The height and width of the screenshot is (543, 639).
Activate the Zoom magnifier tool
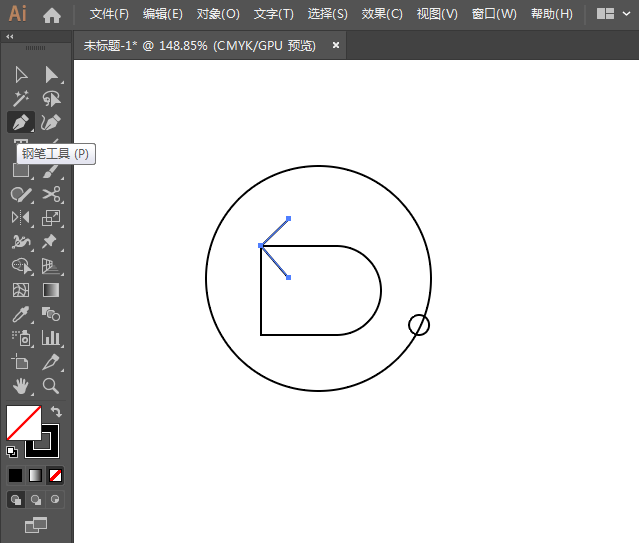coord(51,386)
